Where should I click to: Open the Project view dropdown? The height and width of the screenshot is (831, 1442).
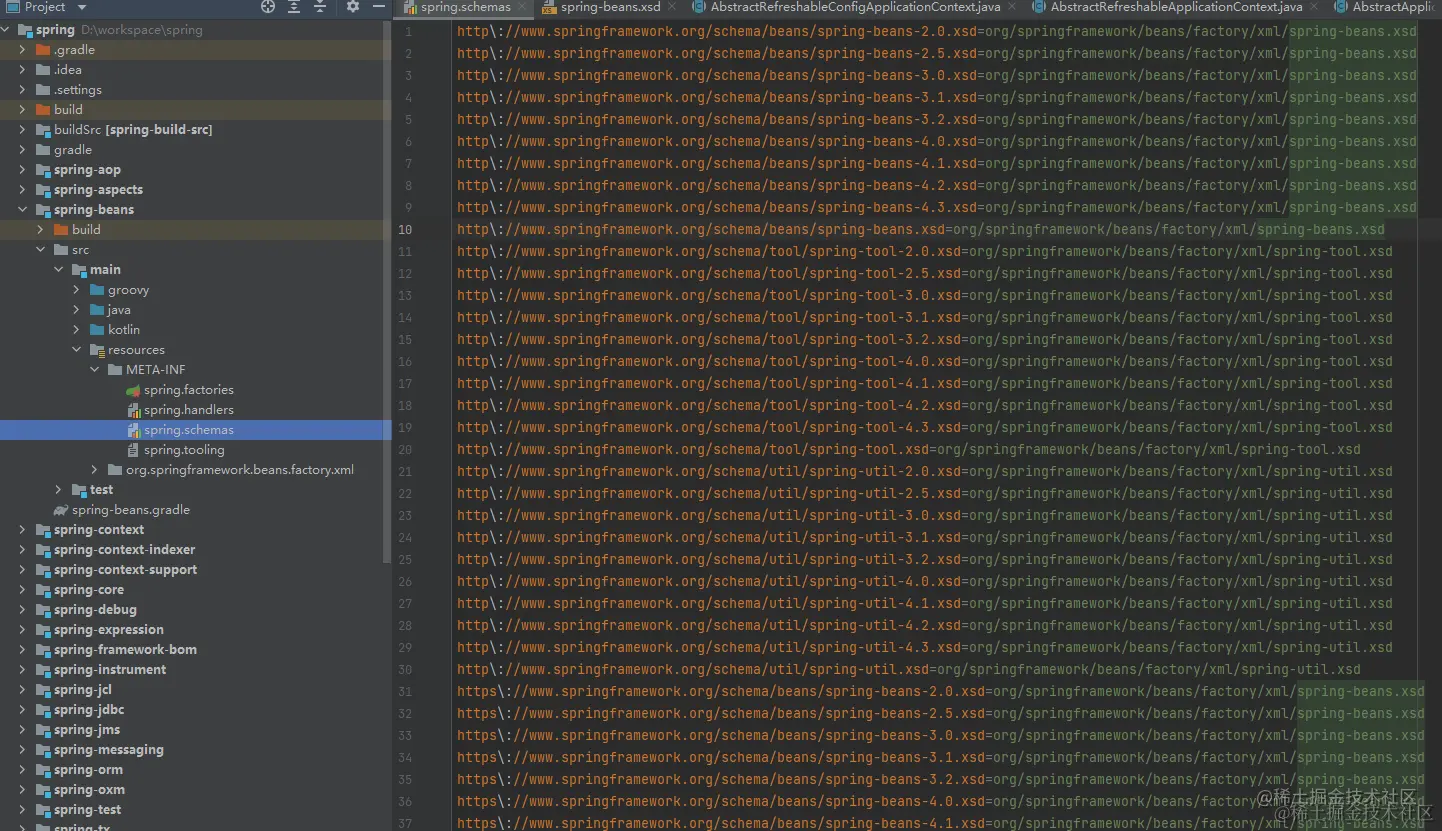pyautogui.click(x=82, y=7)
